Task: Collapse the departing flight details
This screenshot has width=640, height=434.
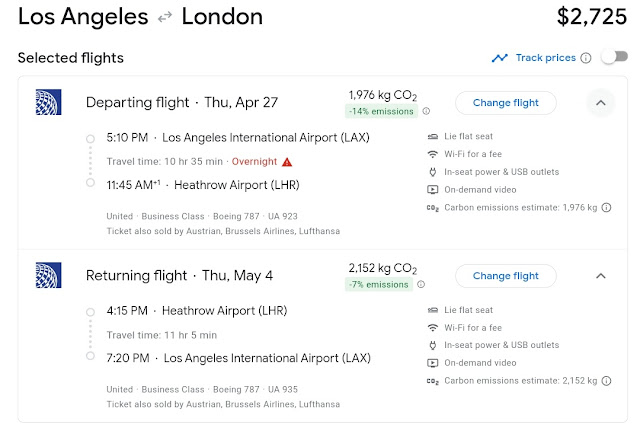Action: [600, 102]
